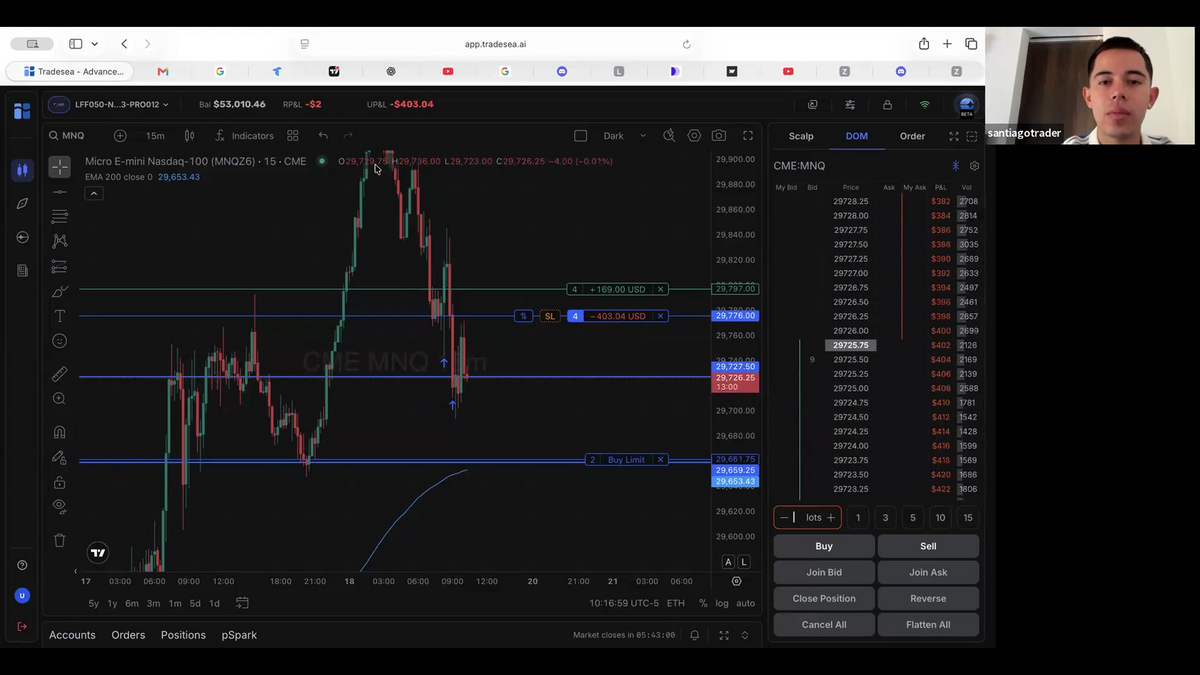Select the crosshair cursor tool
Image resolution: width=1200 pixels, height=675 pixels.
pyautogui.click(x=60, y=167)
